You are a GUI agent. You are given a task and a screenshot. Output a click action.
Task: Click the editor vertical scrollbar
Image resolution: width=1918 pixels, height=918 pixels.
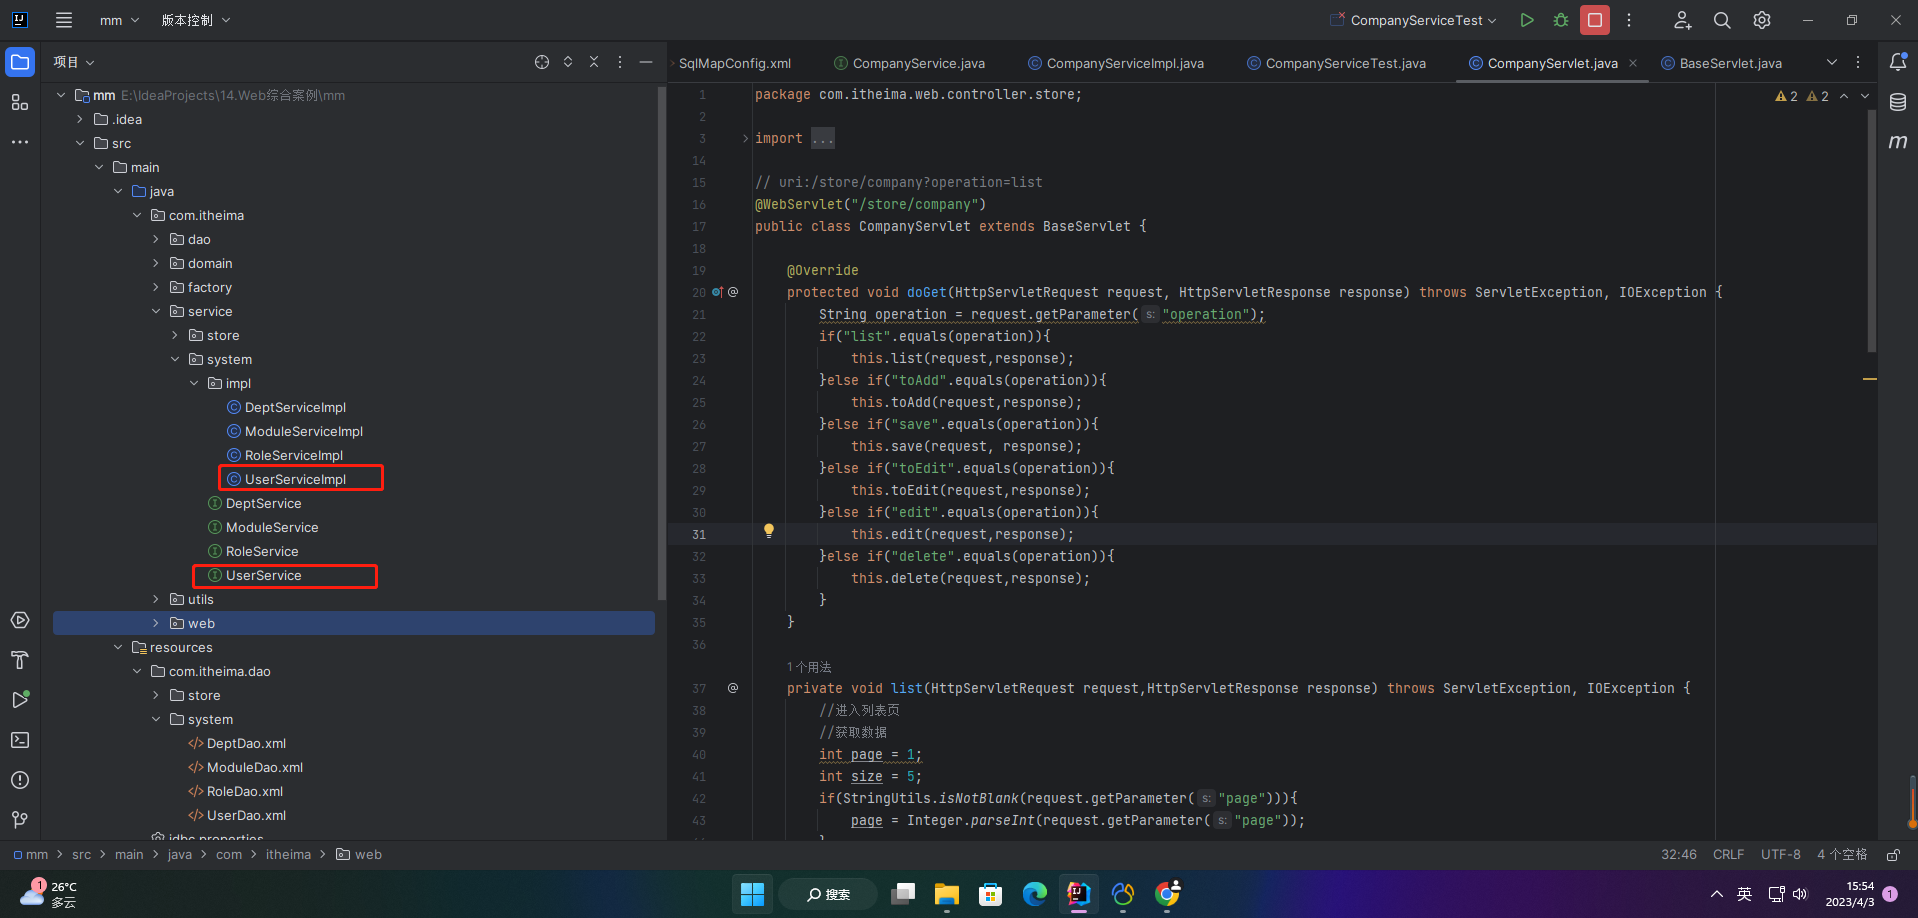1872,231
